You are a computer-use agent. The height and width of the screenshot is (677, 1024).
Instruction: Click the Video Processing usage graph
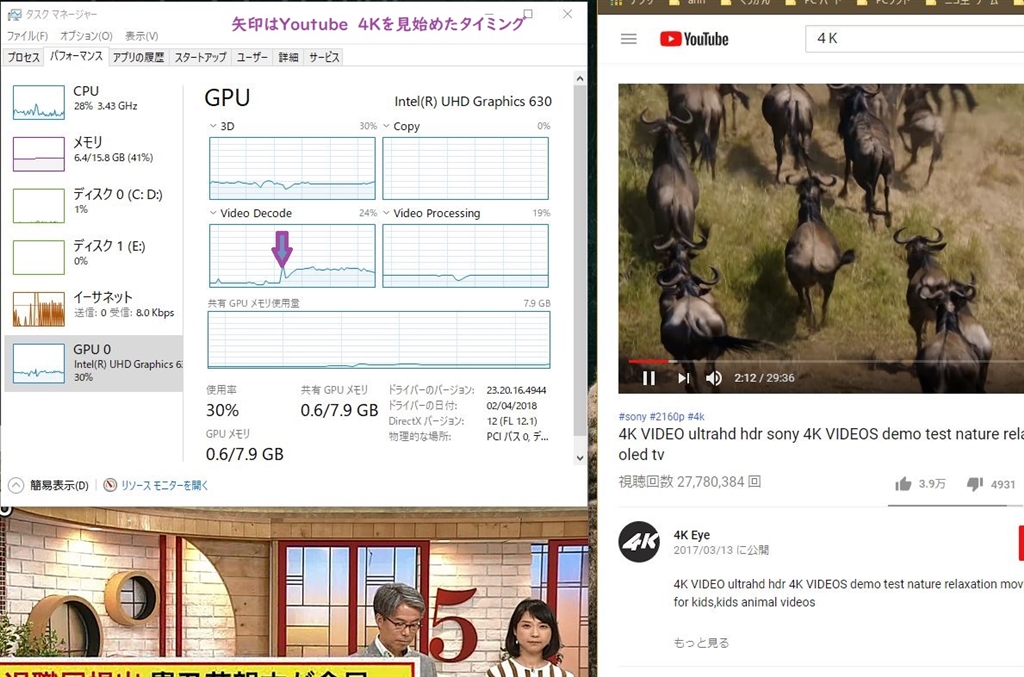pyautogui.click(x=466, y=256)
